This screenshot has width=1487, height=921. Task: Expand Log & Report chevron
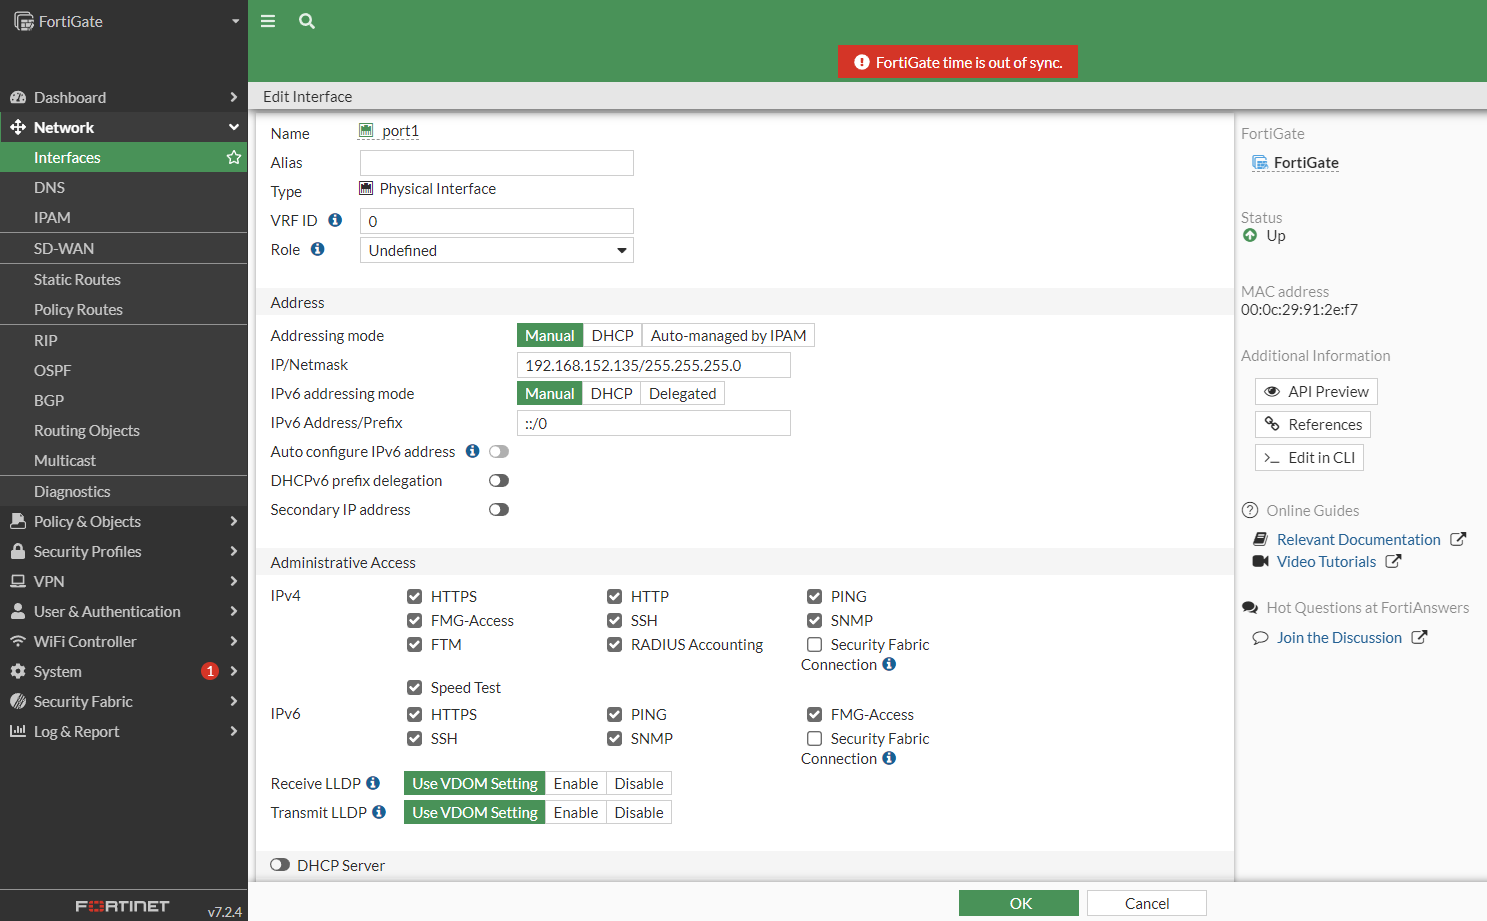(x=234, y=731)
